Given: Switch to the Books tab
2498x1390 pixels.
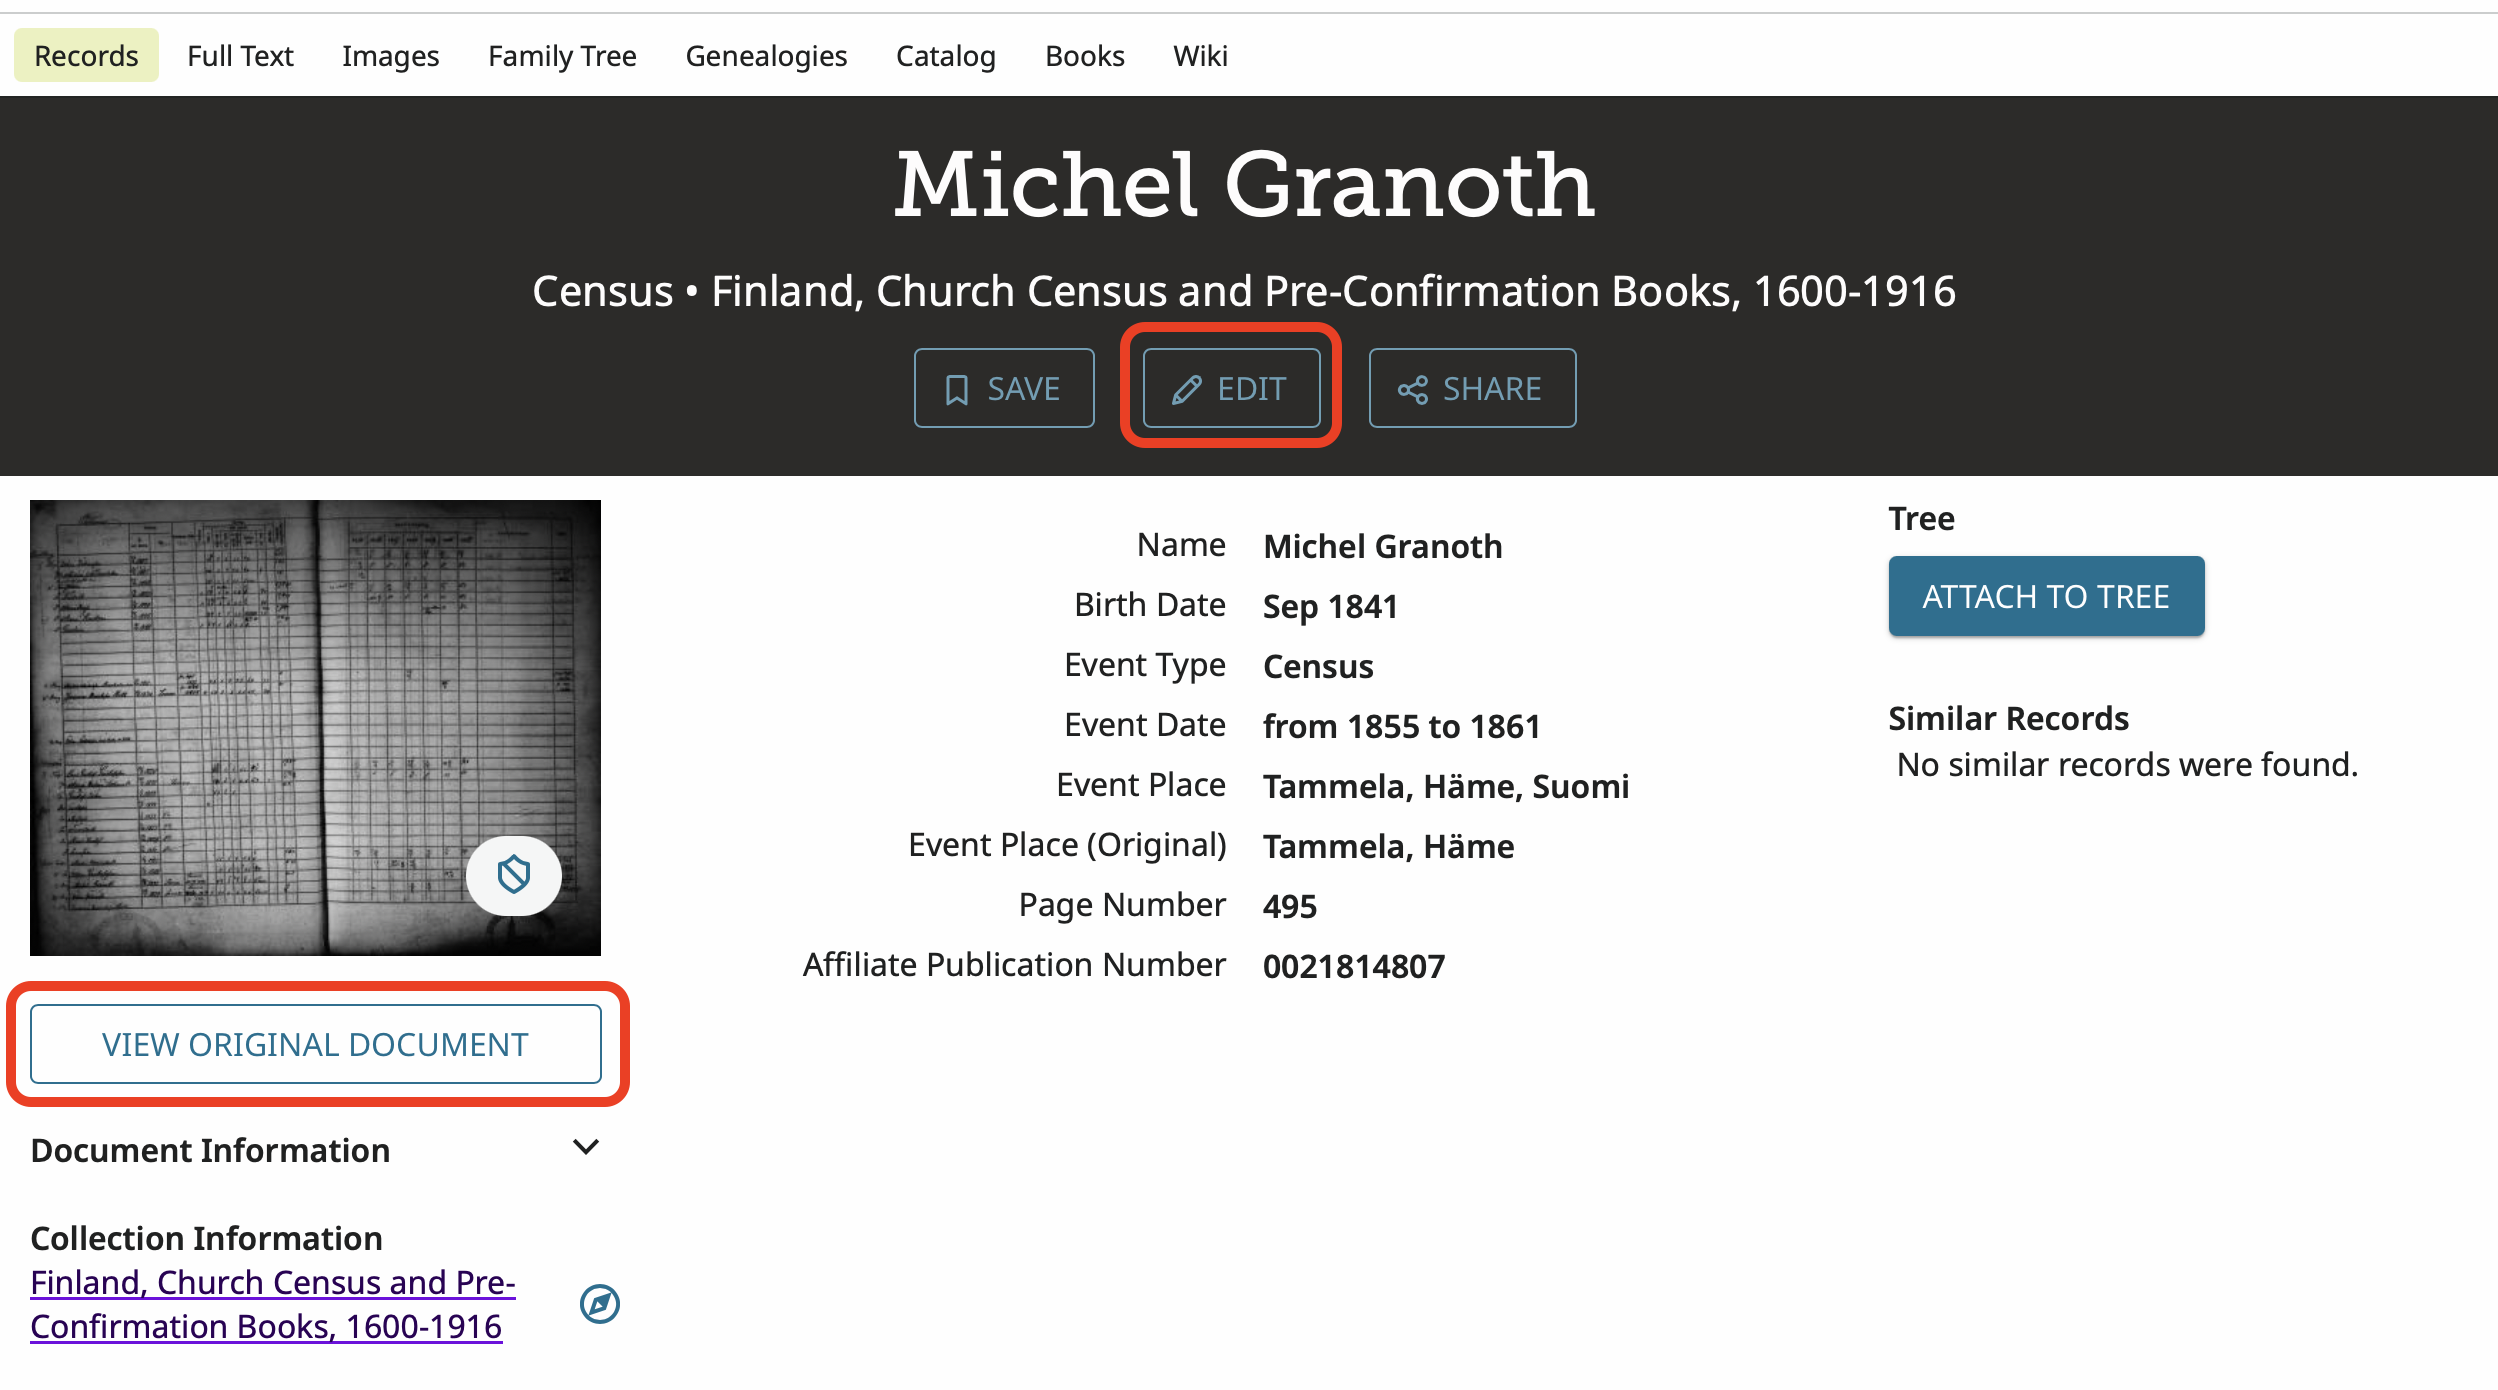Looking at the screenshot, I should pos(1084,56).
